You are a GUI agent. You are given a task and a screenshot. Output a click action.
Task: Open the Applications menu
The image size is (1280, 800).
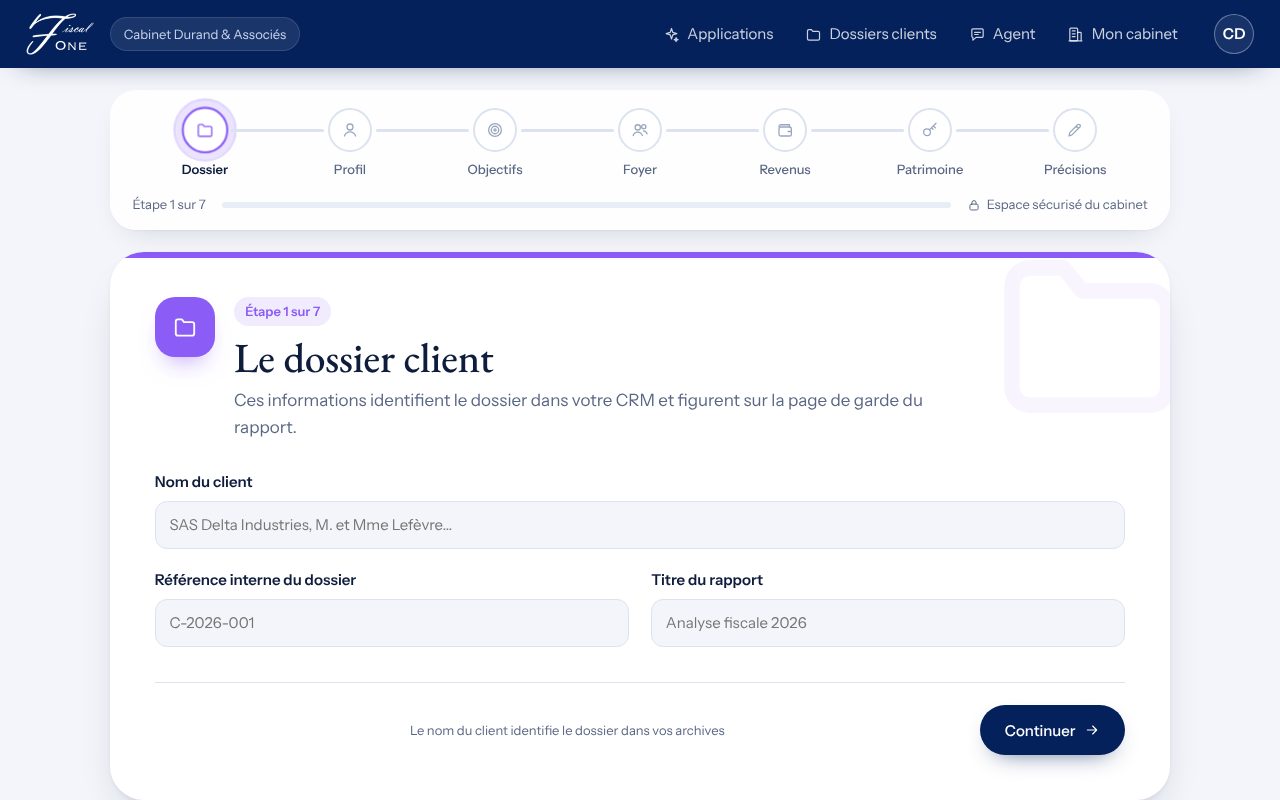click(x=719, y=34)
